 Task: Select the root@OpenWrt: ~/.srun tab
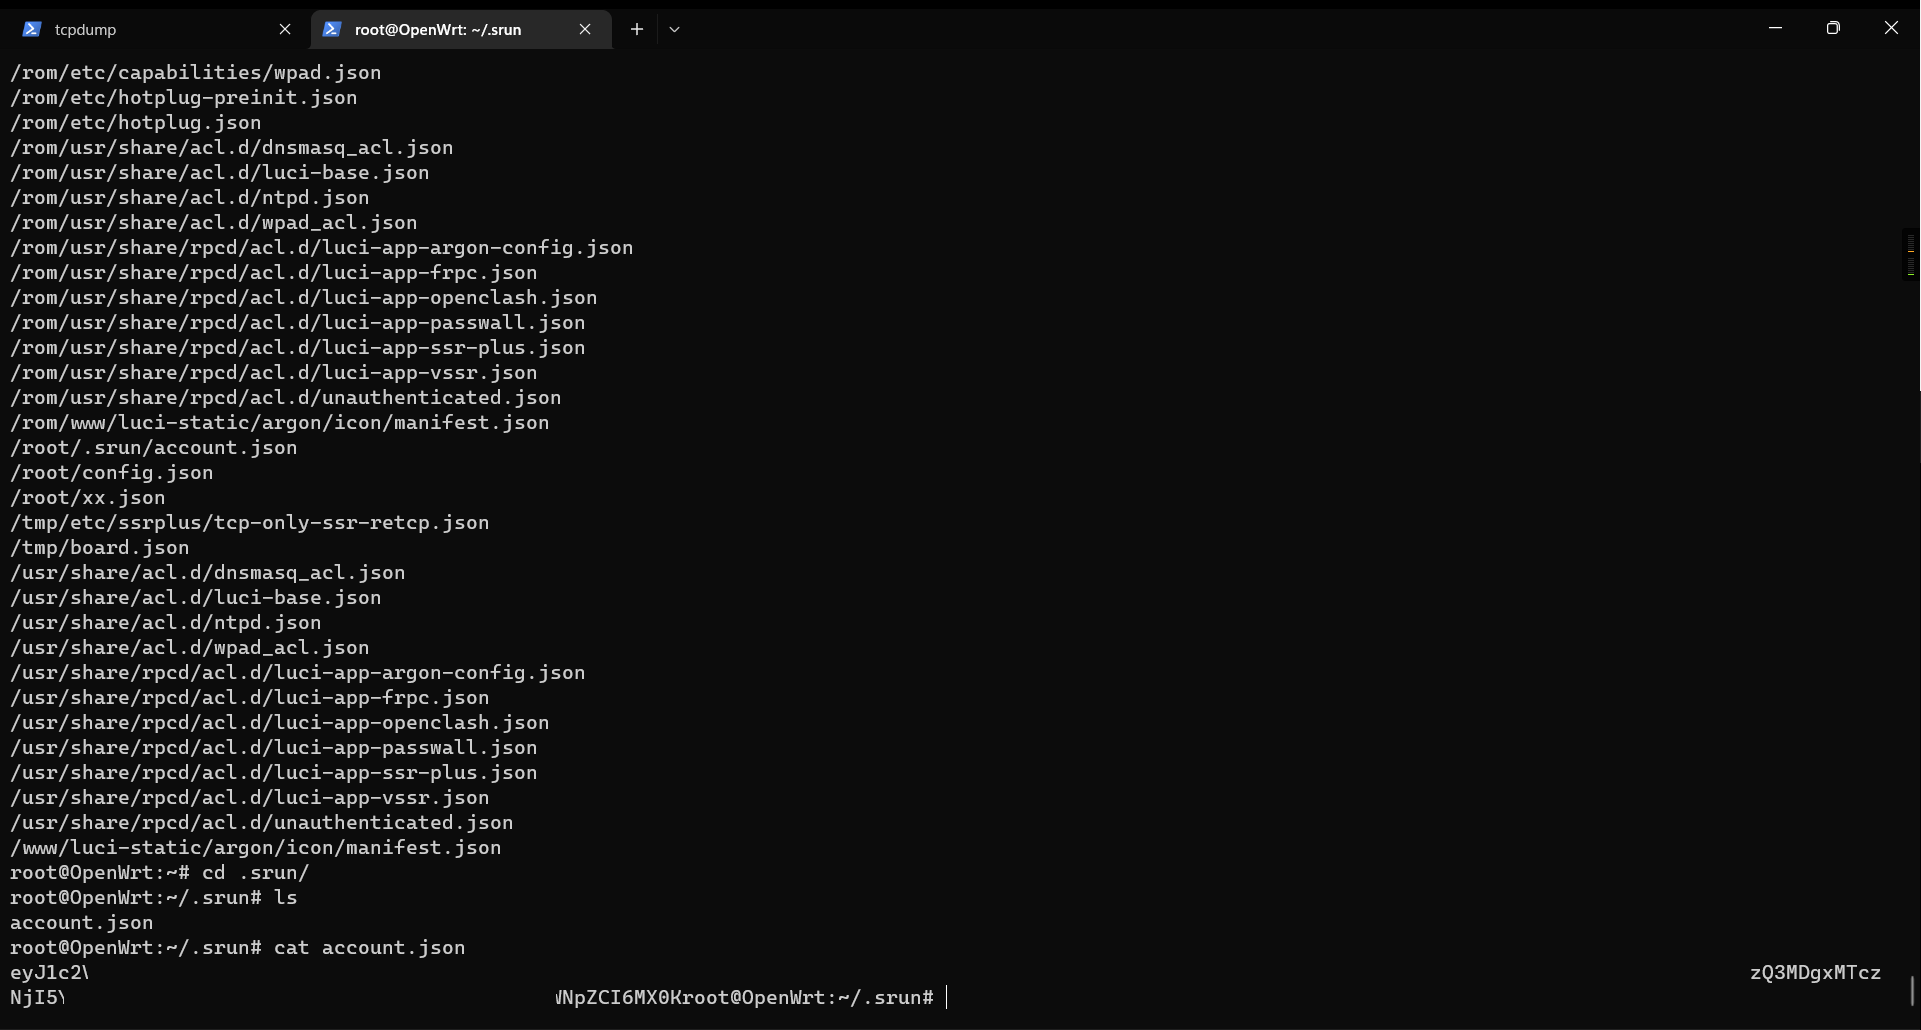pyautogui.click(x=440, y=29)
